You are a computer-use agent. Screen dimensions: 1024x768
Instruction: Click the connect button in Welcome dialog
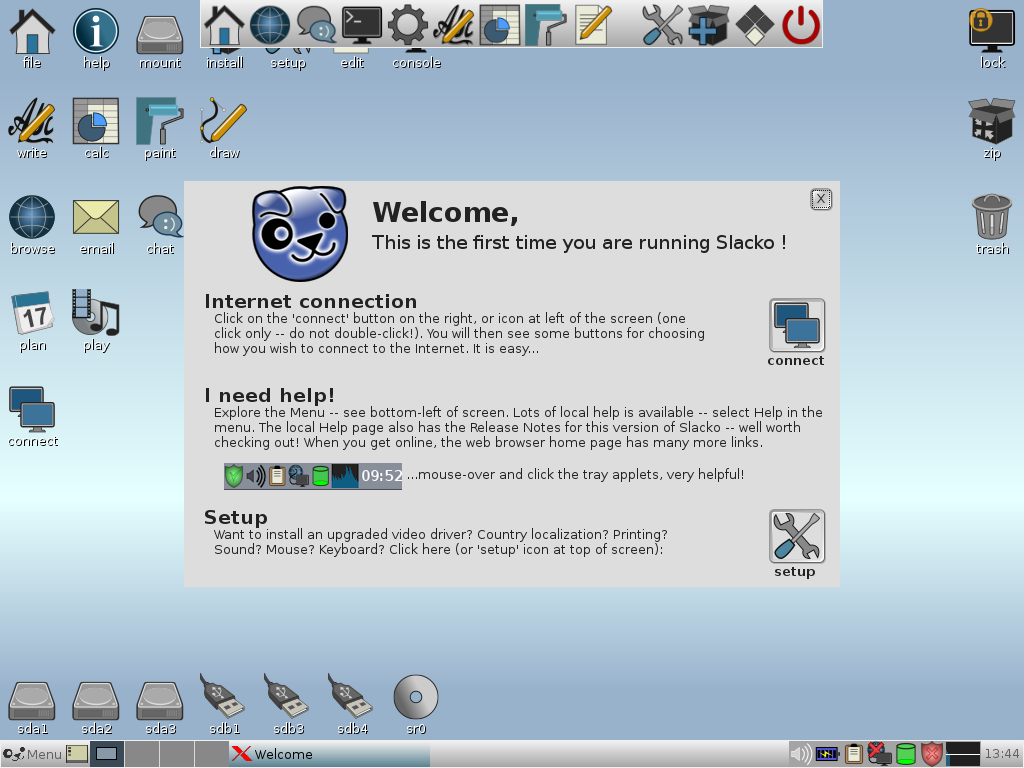click(797, 325)
